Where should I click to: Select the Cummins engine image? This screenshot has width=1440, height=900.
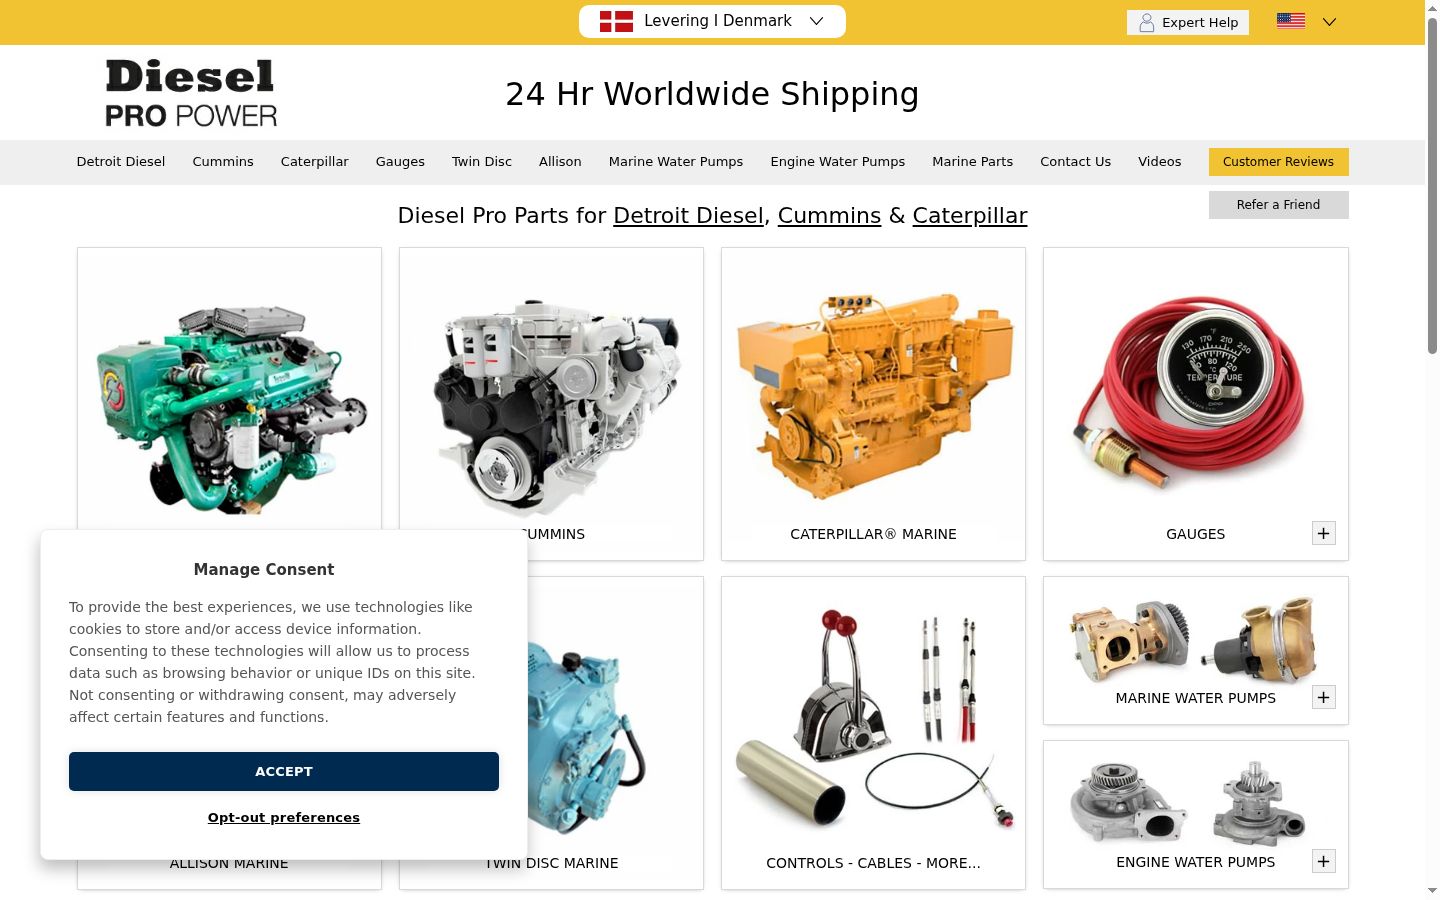click(556, 410)
